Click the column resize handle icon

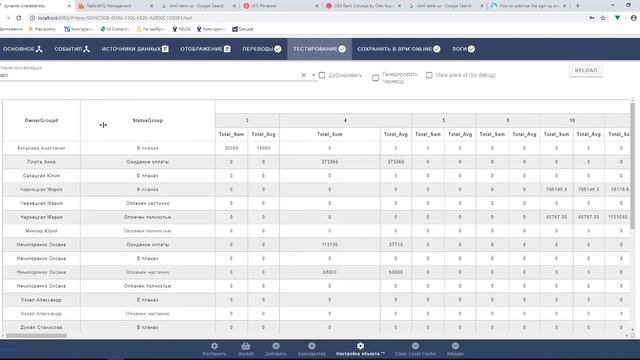point(103,124)
